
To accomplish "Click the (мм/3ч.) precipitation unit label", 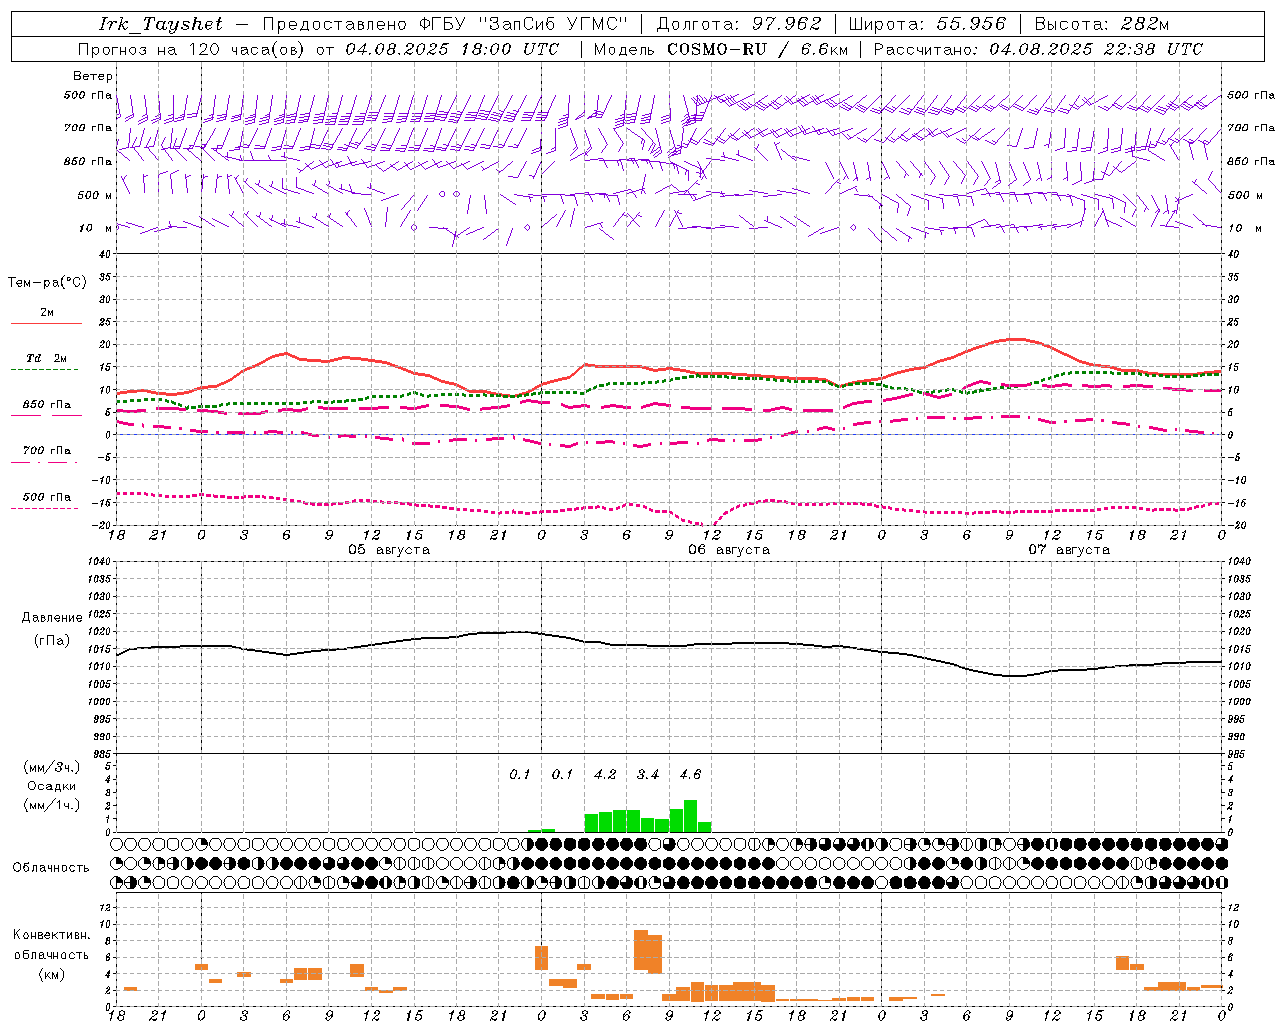I will click(x=51, y=767).
